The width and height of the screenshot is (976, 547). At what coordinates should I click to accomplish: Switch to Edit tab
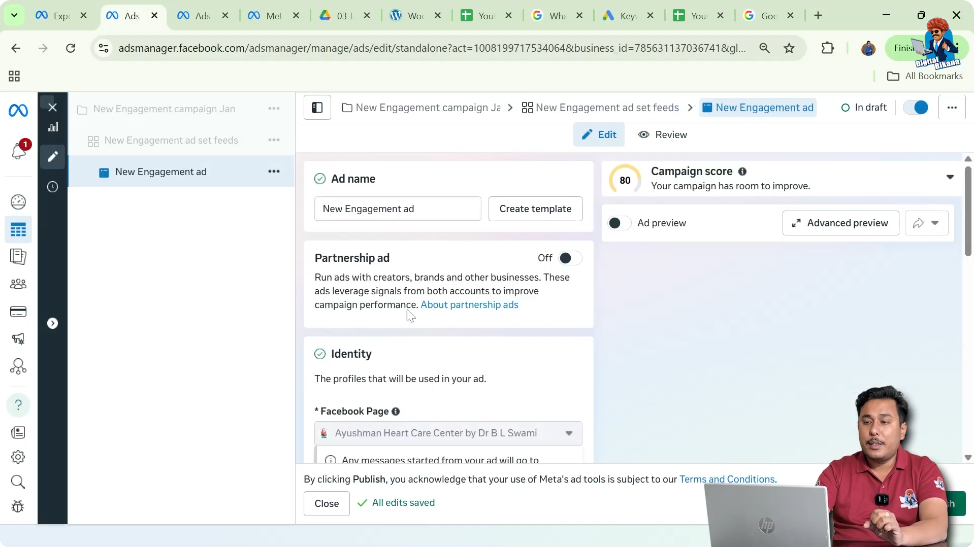(599, 134)
